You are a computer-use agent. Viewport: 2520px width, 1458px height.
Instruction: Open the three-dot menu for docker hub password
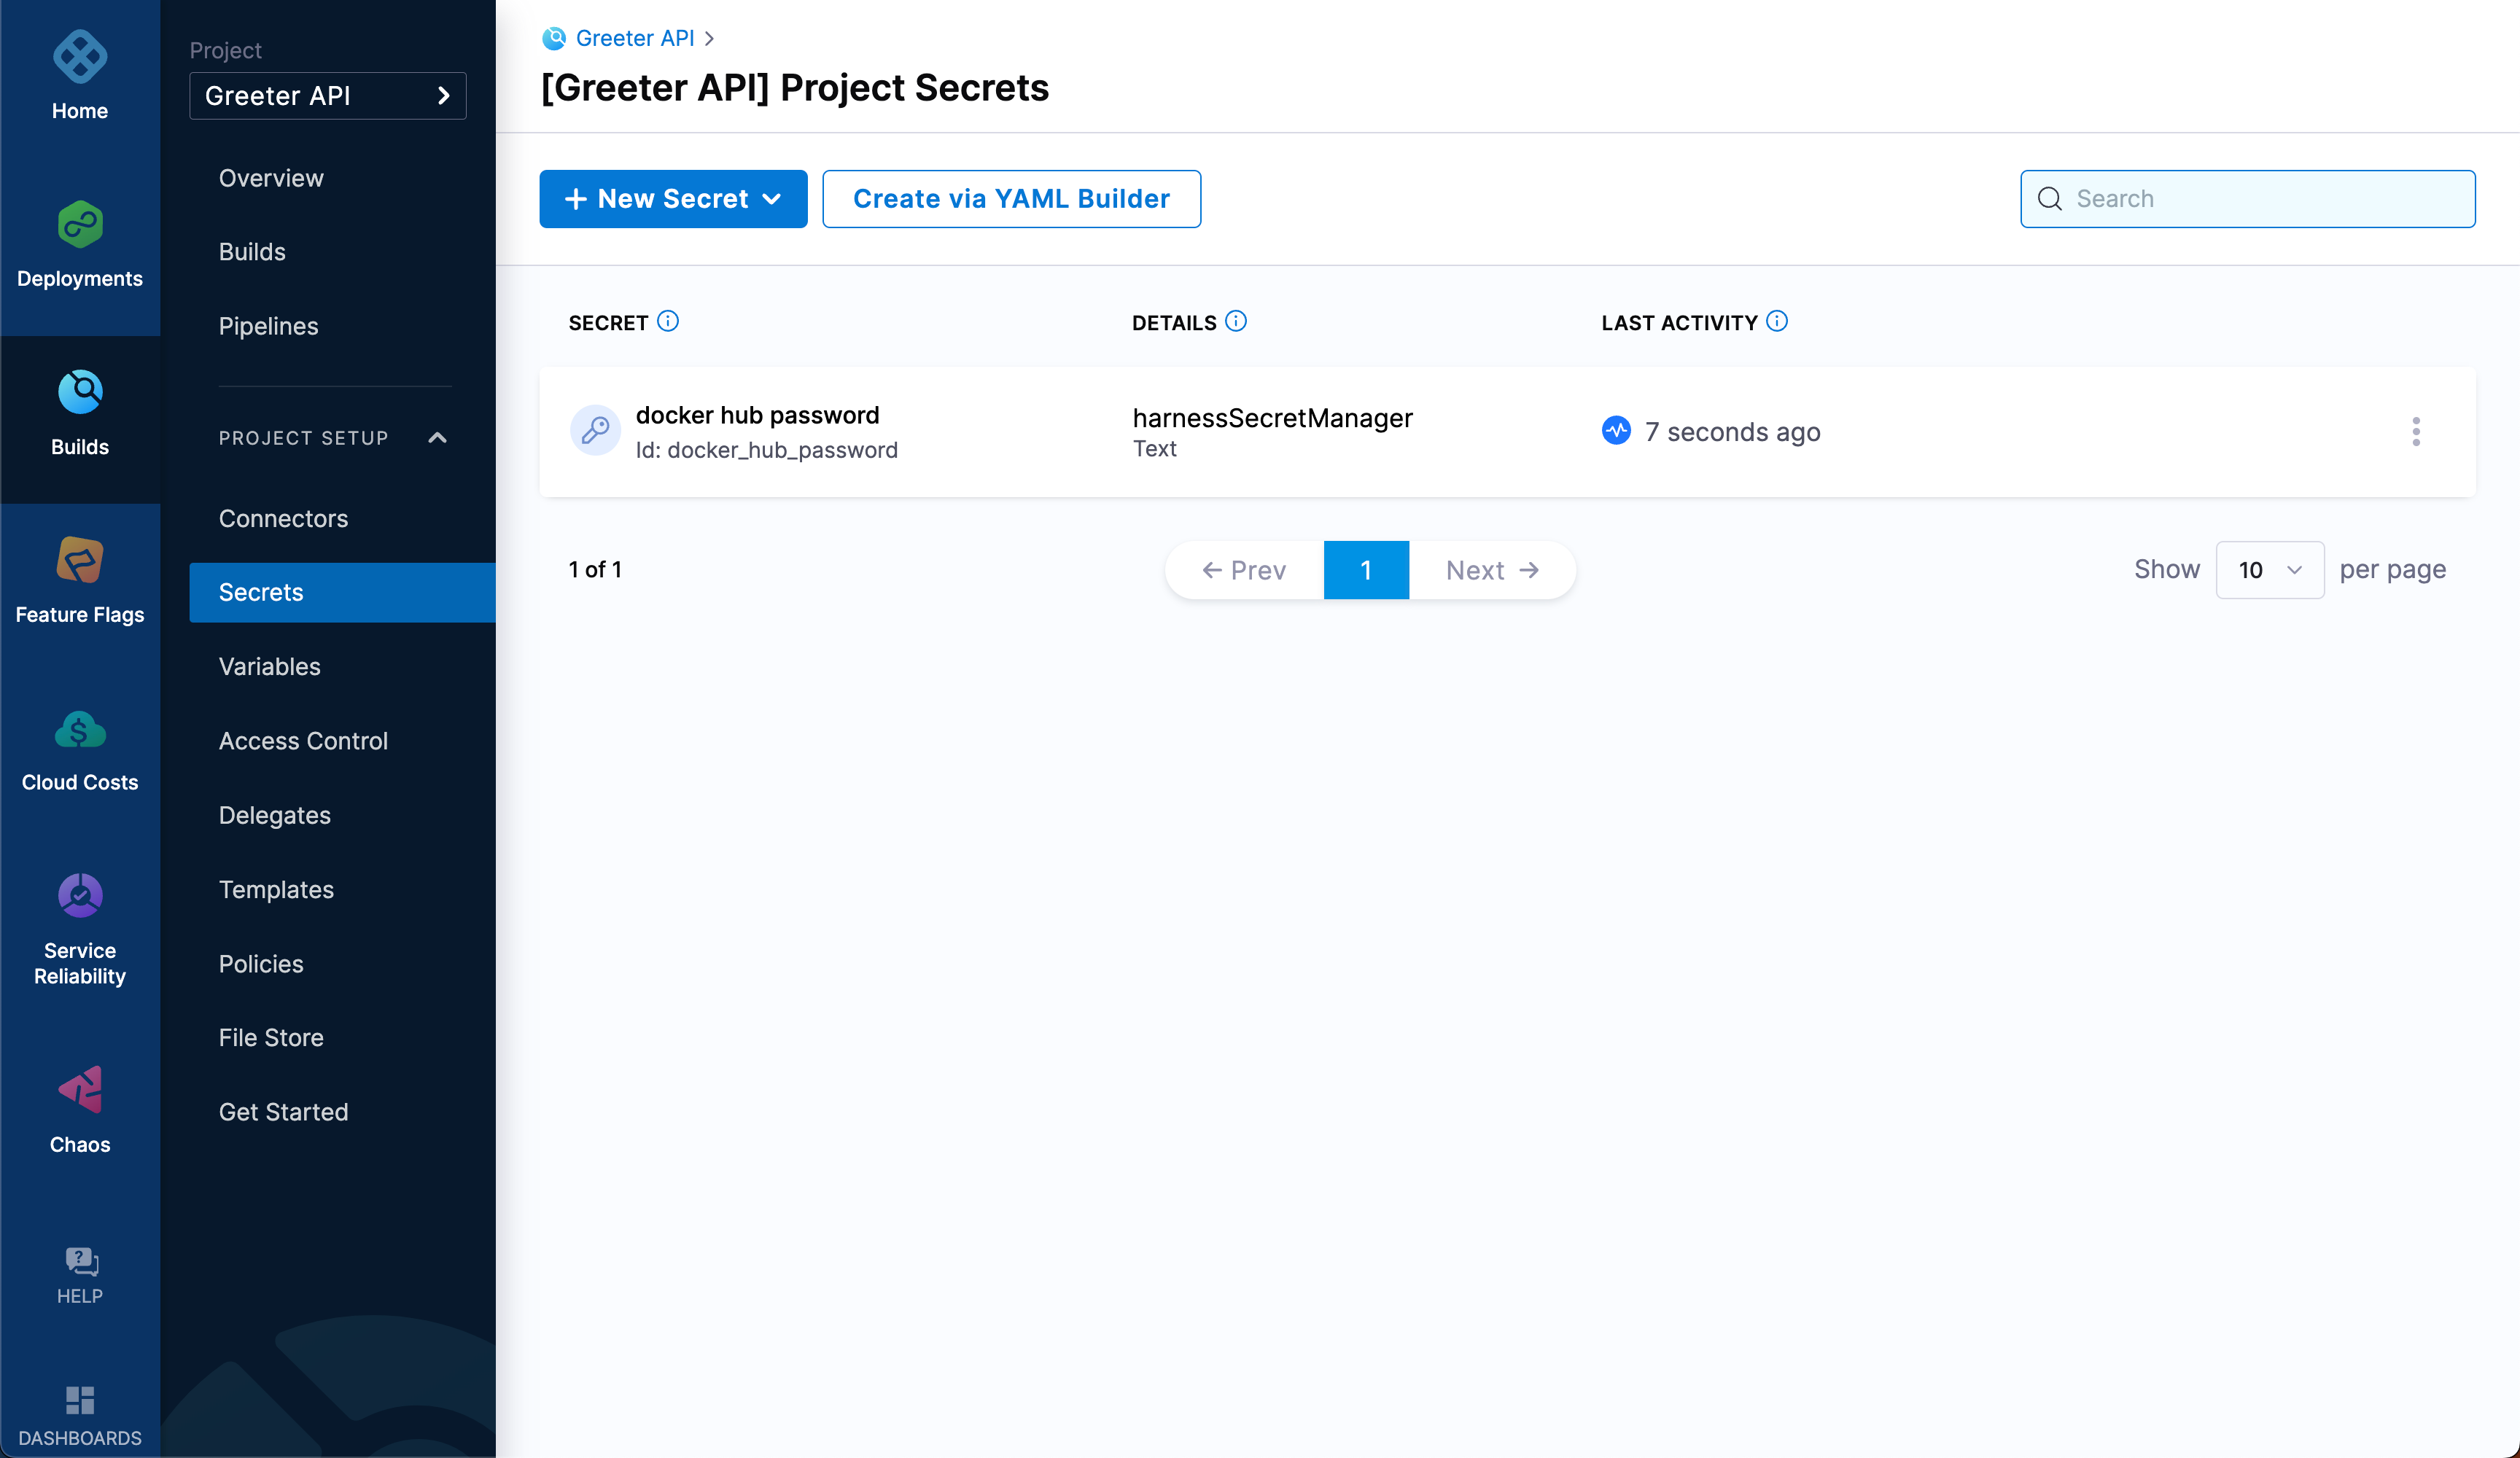(x=2416, y=431)
